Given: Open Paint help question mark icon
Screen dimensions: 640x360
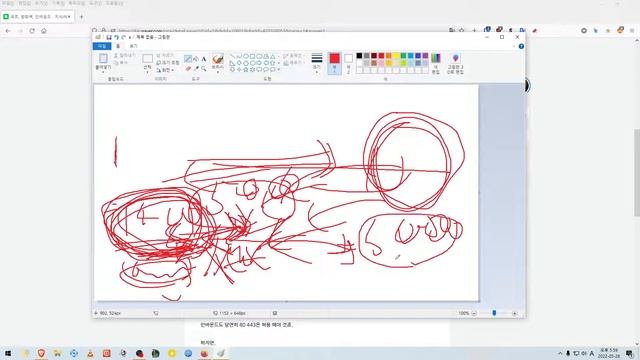Looking at the screenshot, I should click(x=521, y=46).
